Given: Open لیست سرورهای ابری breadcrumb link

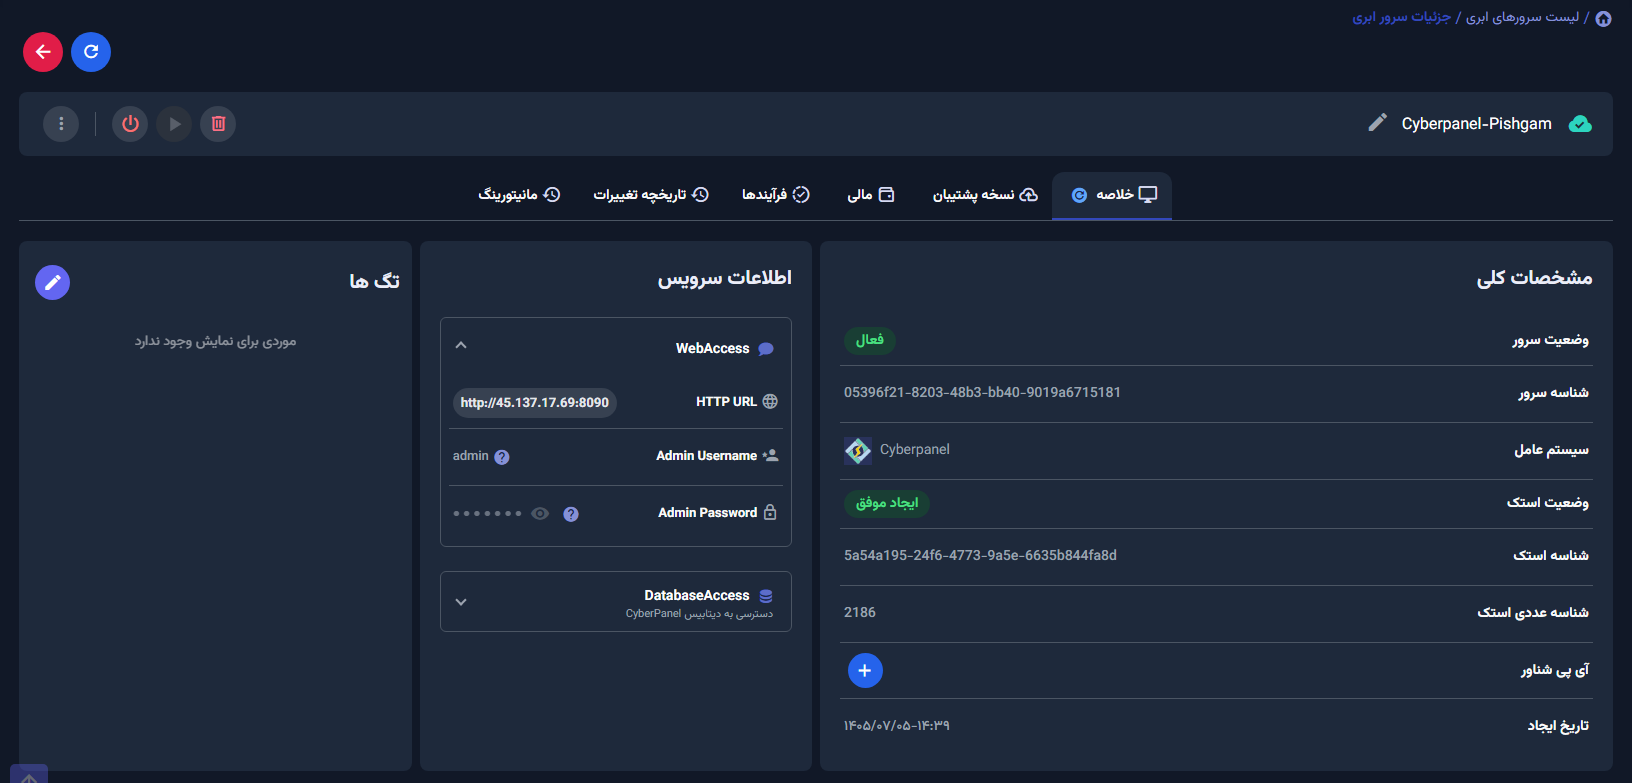Looking at the screenshot, I should tap(1522, 17).
